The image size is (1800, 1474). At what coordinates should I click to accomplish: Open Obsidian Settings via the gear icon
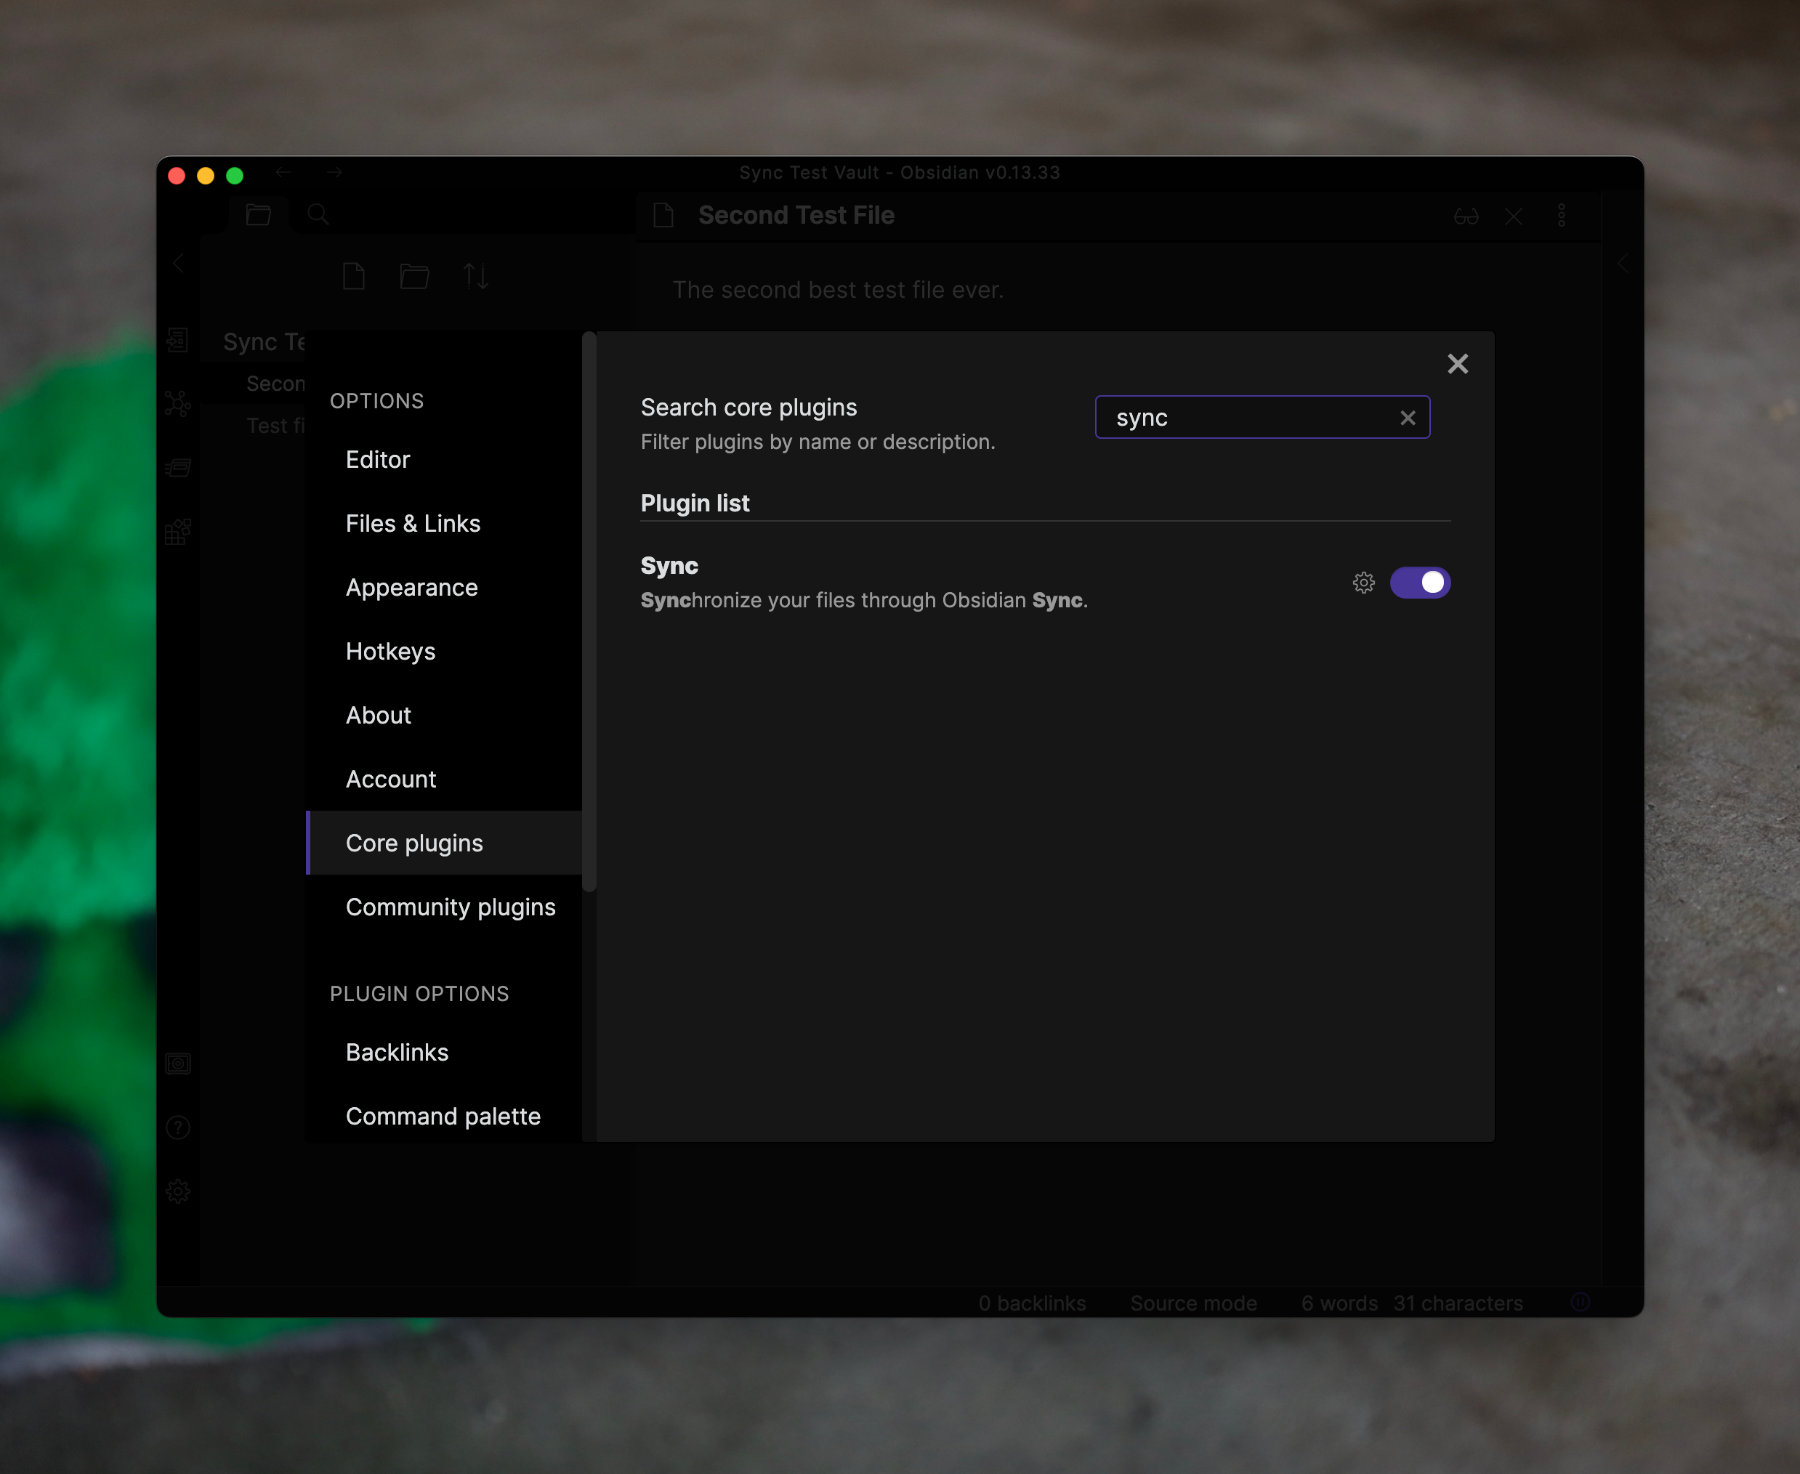pyautogui.click(x=178, y=1191)
